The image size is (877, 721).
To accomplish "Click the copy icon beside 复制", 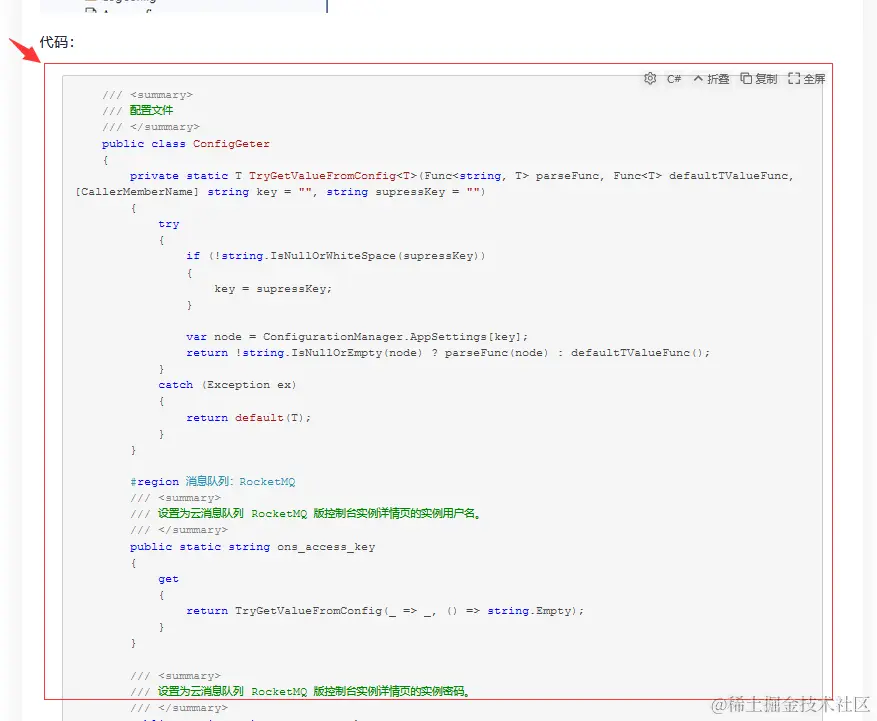I will click(x=746, y=78).
